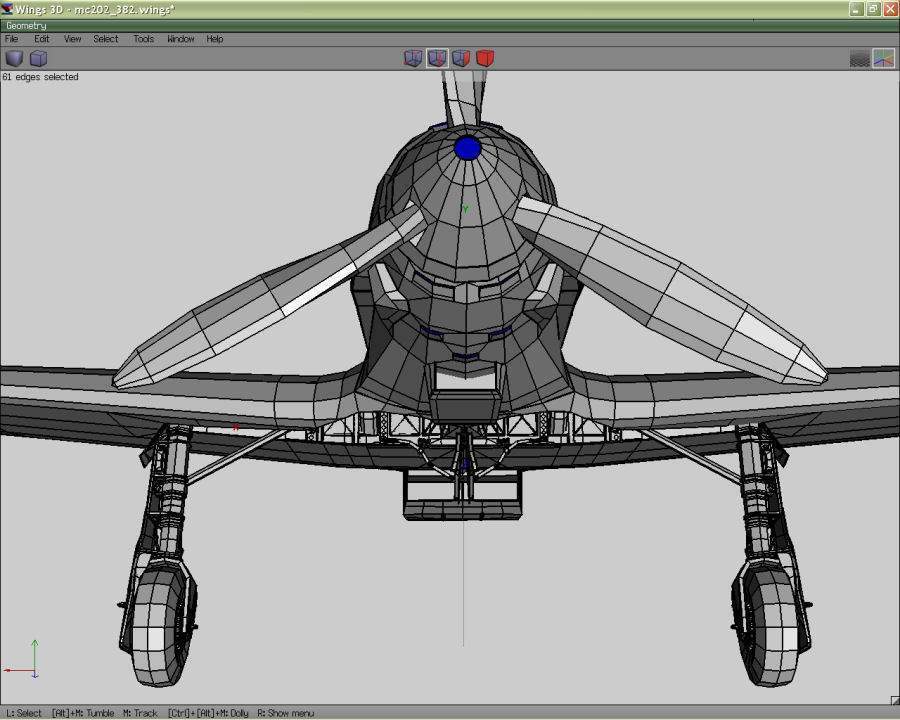
Task: Select the red body selection mode cube
Action: tap(485, 58)
